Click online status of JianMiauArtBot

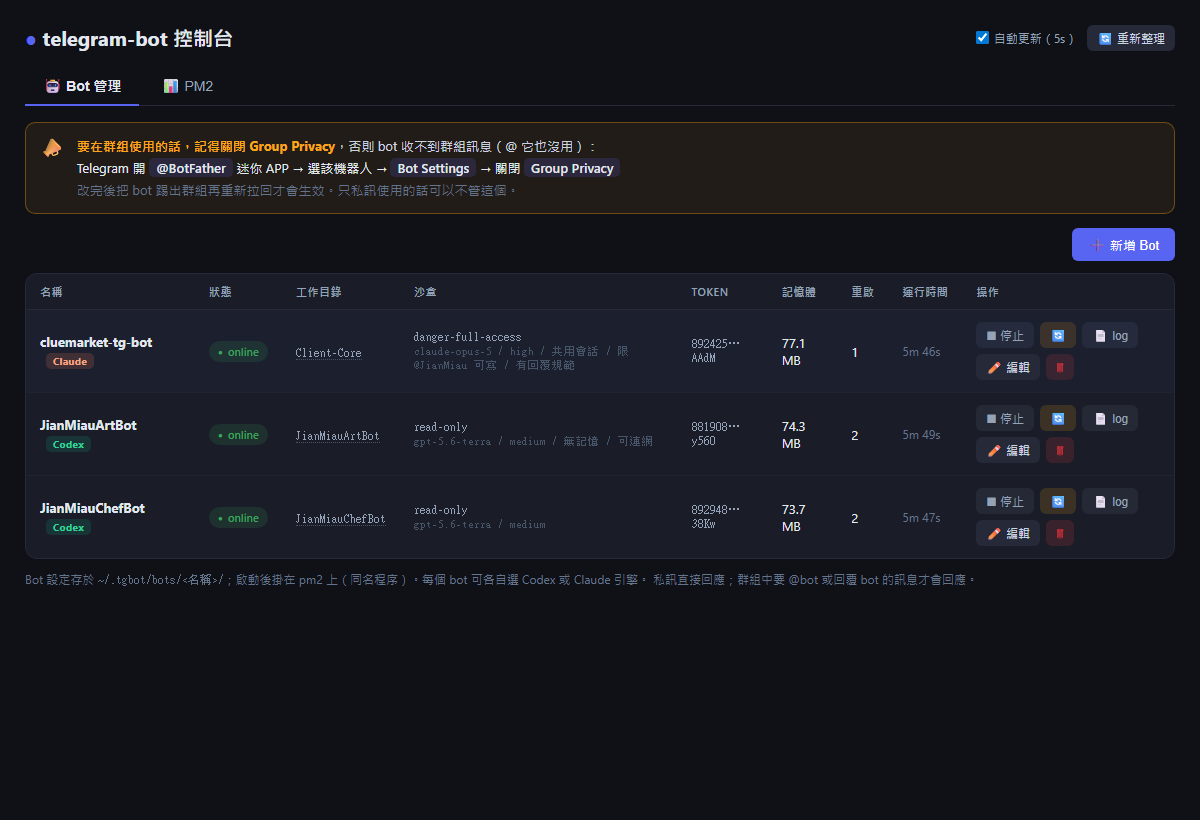point(238,435)
